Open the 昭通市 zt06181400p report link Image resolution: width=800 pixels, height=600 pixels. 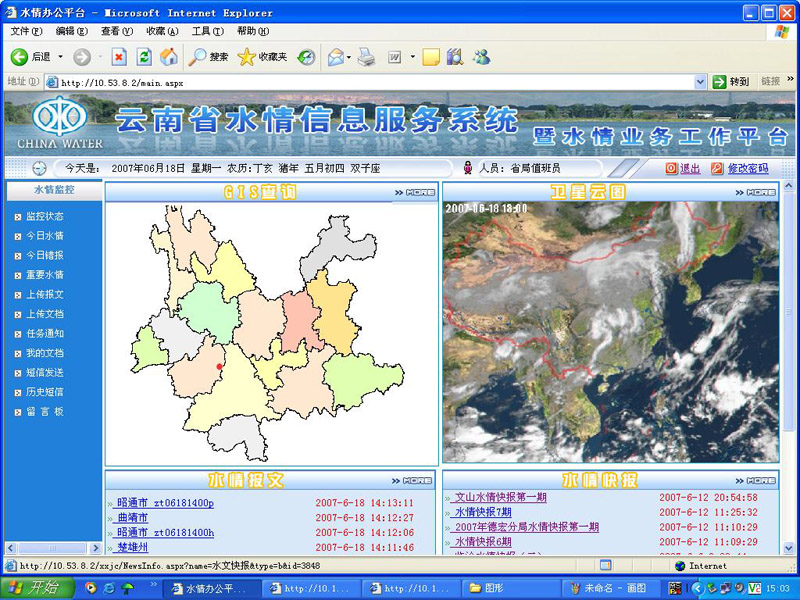165,503
